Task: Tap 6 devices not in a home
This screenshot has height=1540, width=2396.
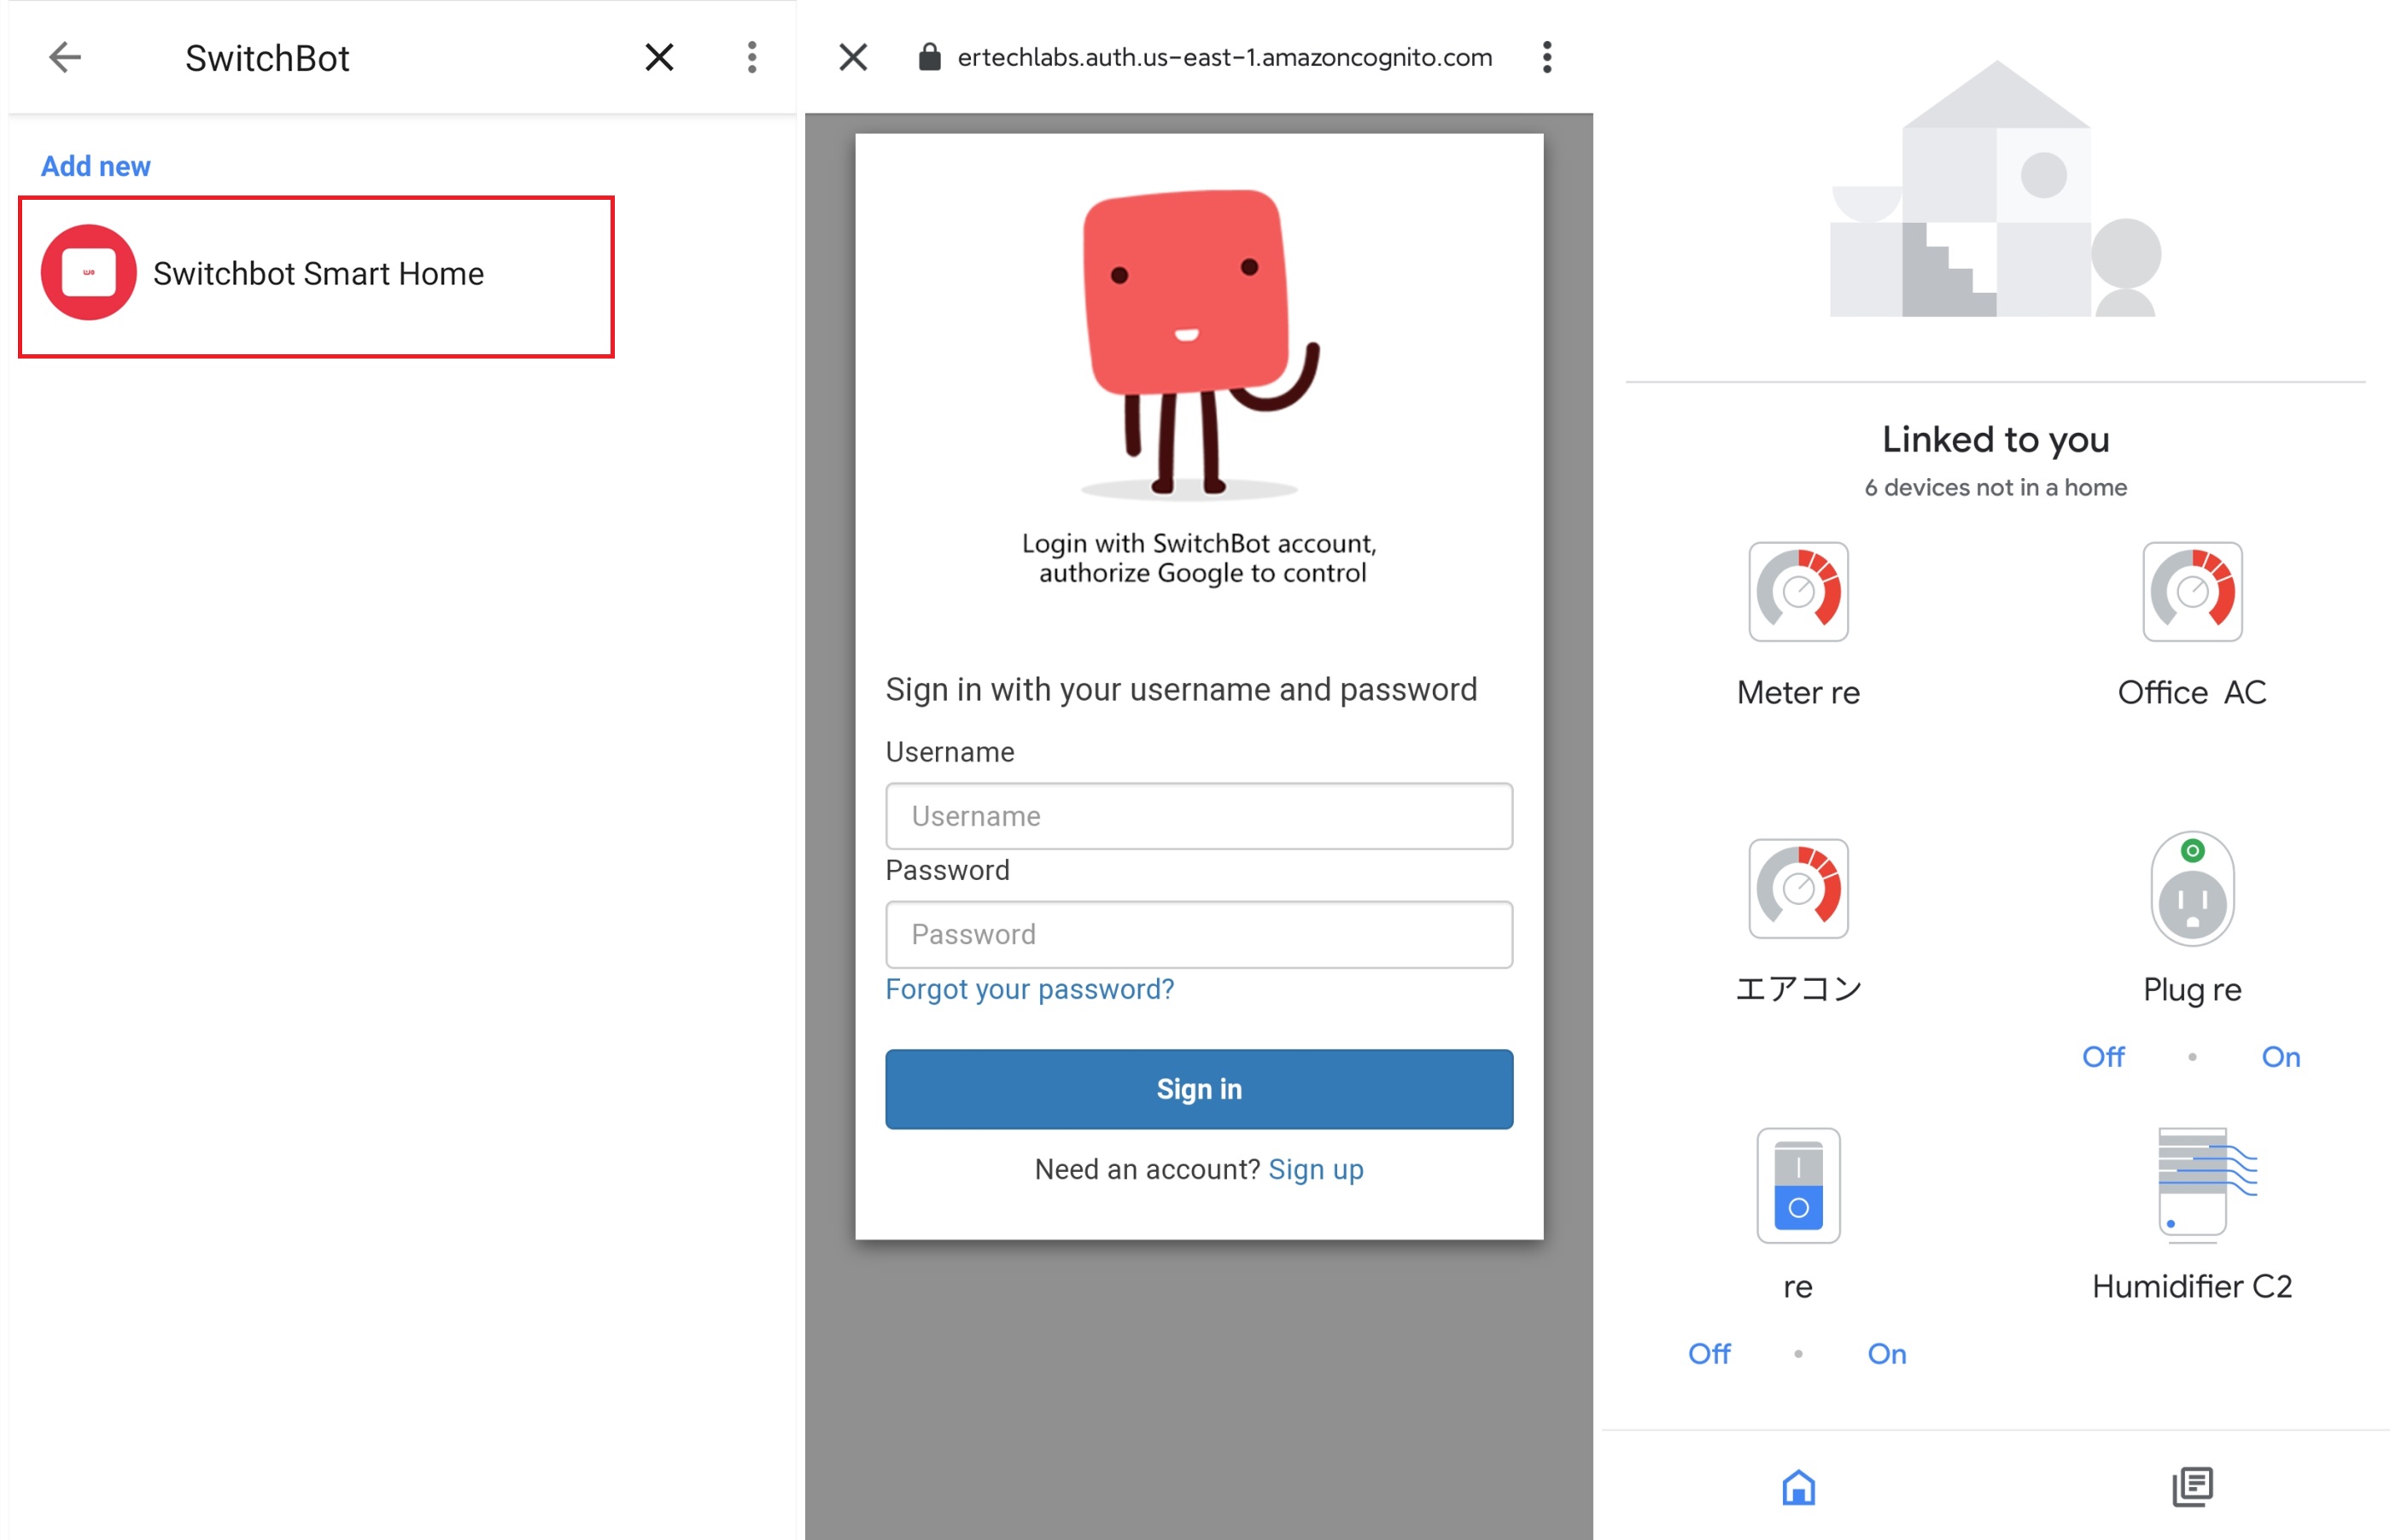Action: click(1995, 487)
